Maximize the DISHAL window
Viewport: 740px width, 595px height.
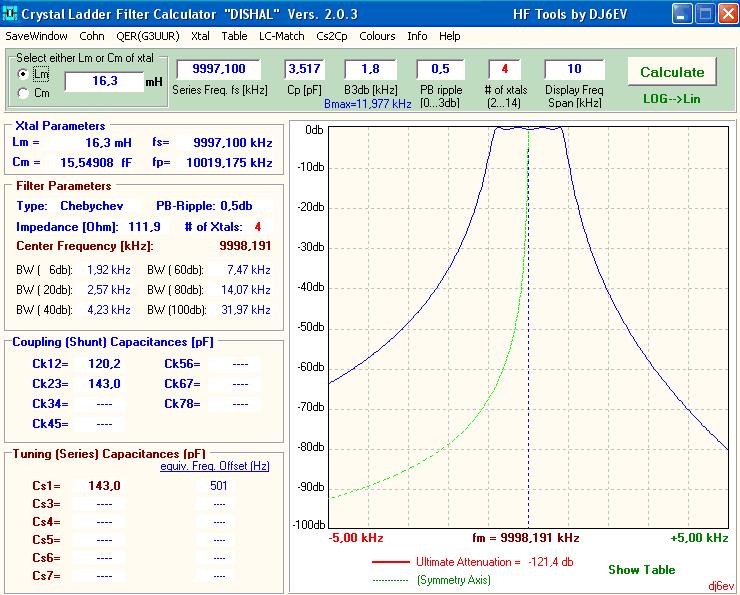706,14
